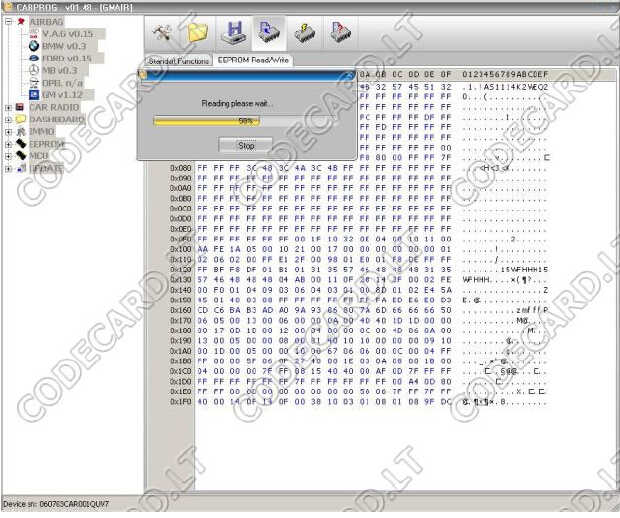This screenshot has width=620, height=518.
Task: Click the write chip lightning icon
Action: pyautogui.click(x=304, y=34)
